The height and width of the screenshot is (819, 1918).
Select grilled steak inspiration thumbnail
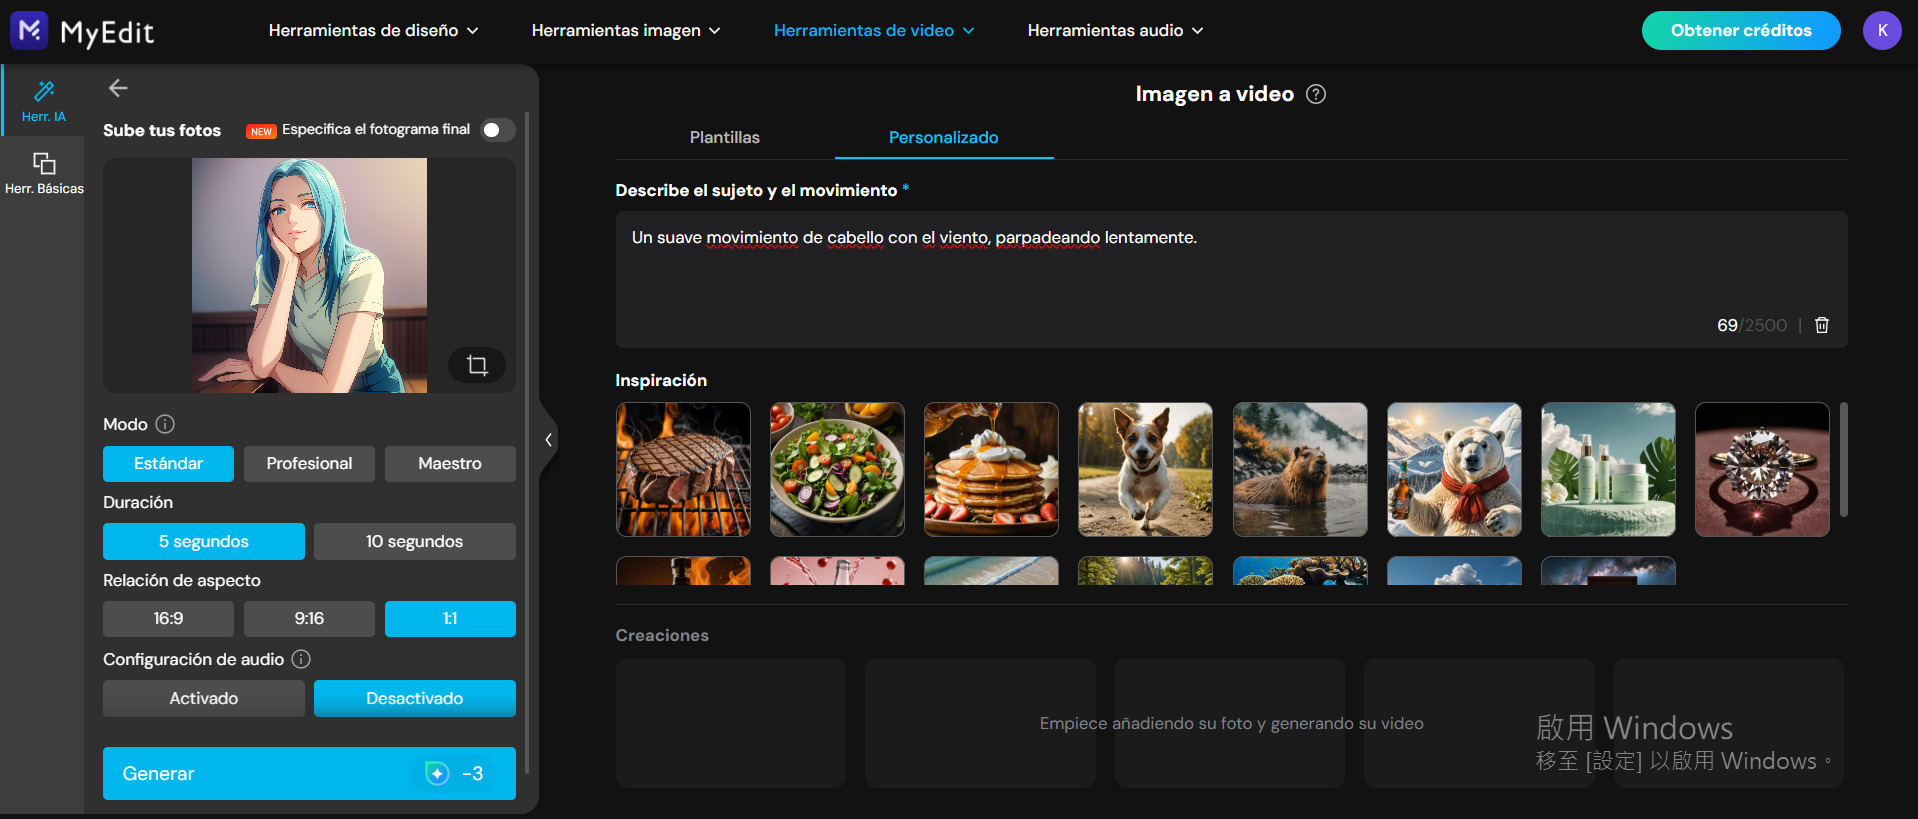point(683,469)
